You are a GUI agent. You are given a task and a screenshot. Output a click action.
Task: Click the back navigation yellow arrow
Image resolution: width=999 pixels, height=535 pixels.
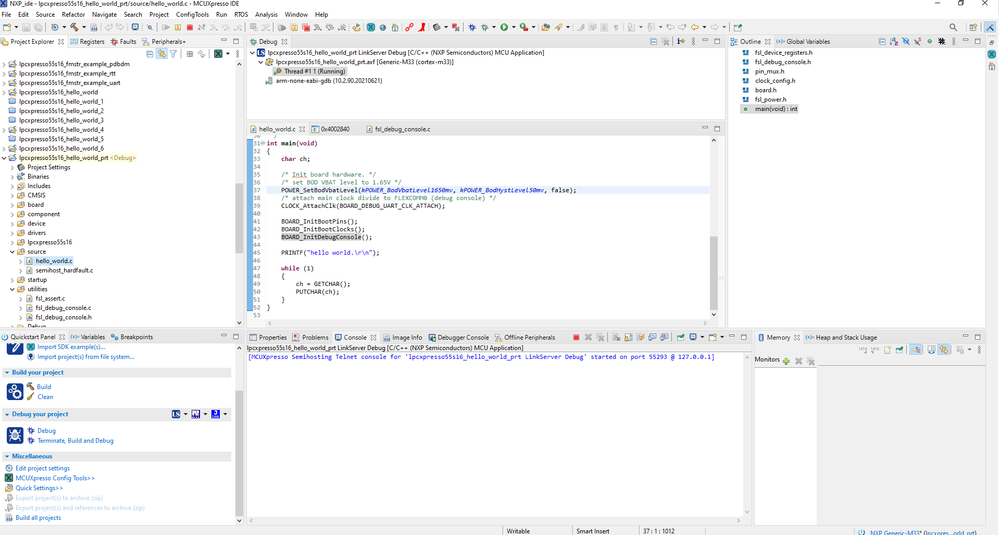point(694,27)
